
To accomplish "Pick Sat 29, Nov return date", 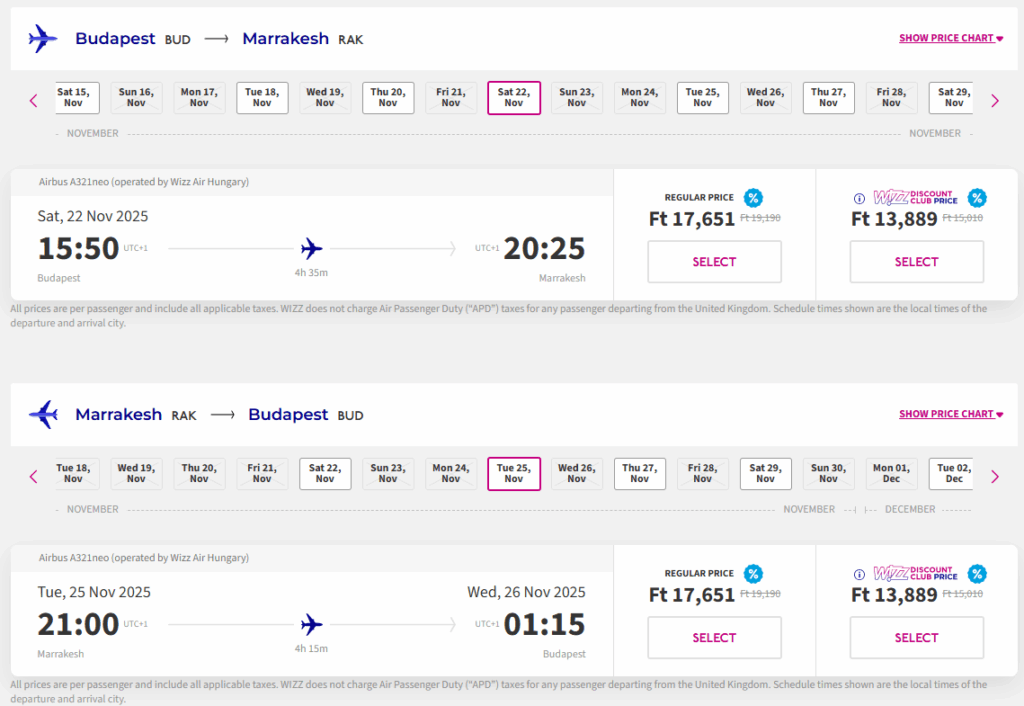I will coord(765,473).
